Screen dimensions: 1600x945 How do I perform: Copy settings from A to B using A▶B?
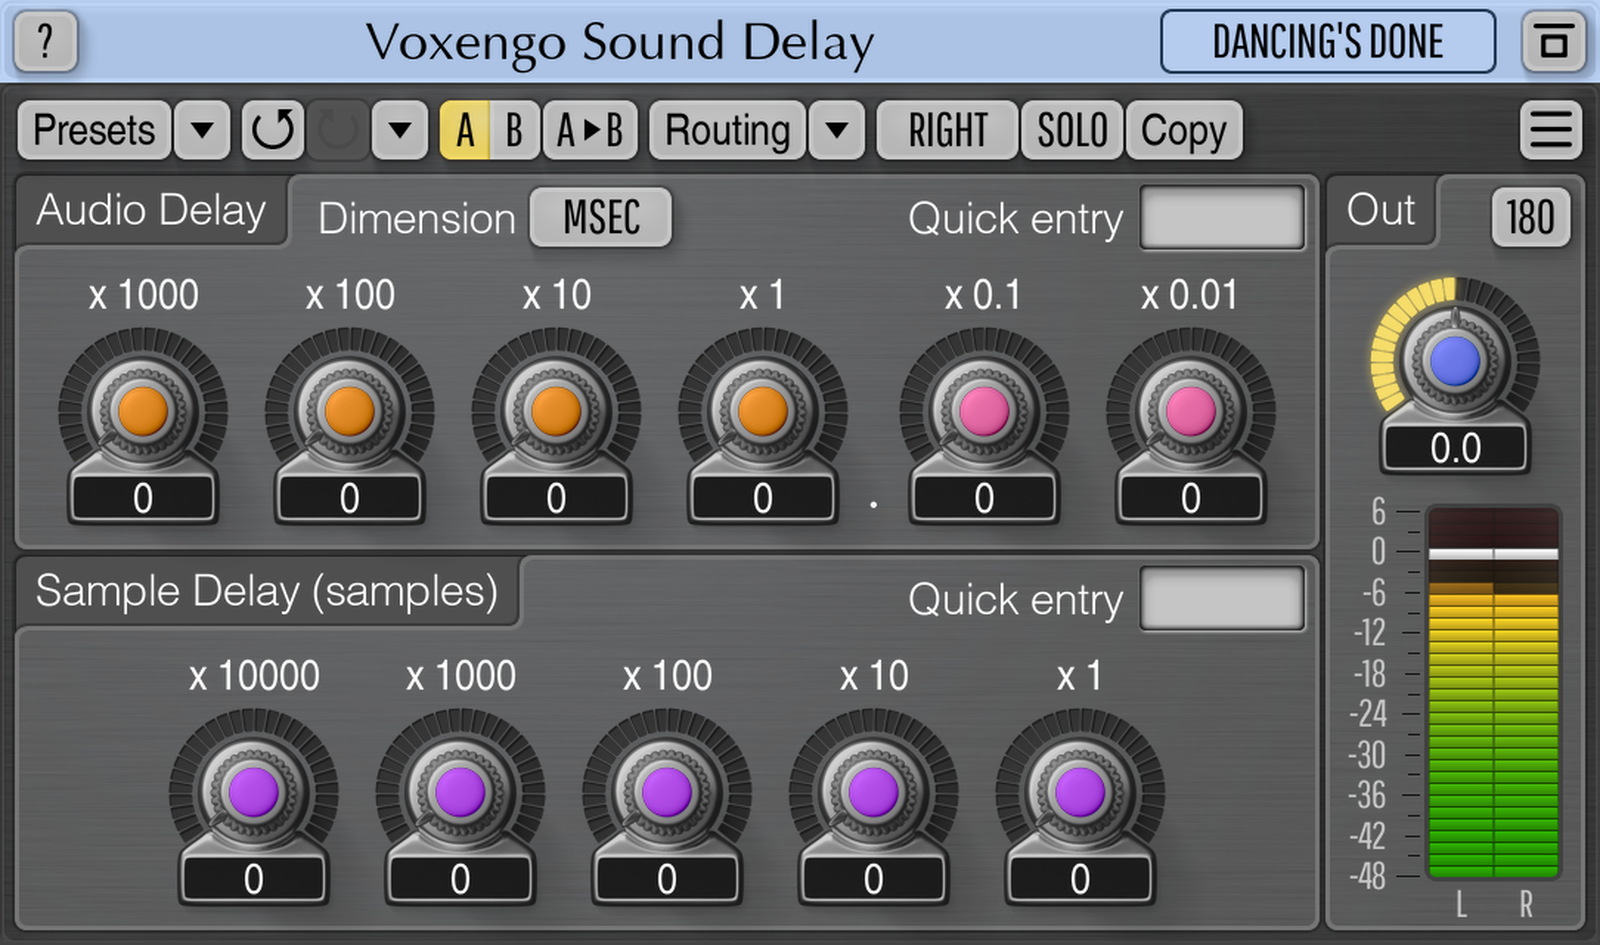point(589,130)
